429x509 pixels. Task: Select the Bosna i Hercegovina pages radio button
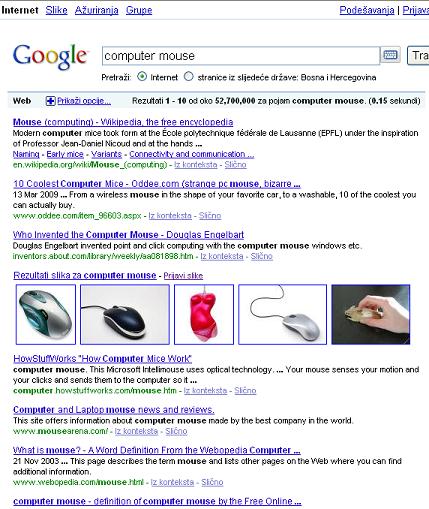[x=188, y=77]
